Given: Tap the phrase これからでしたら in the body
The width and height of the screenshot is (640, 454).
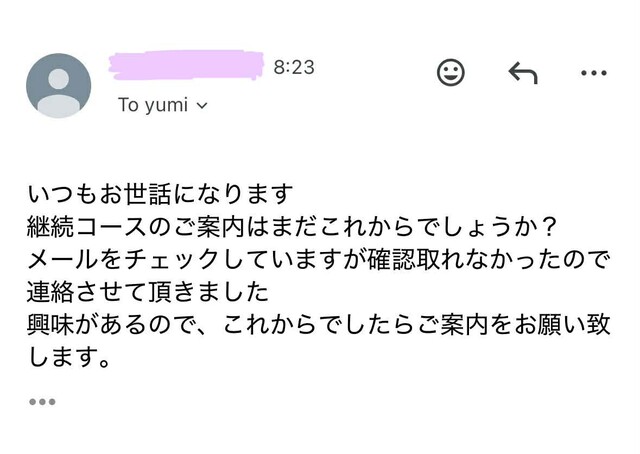Looking at the screenshot, I should click(x=319, y=325).
